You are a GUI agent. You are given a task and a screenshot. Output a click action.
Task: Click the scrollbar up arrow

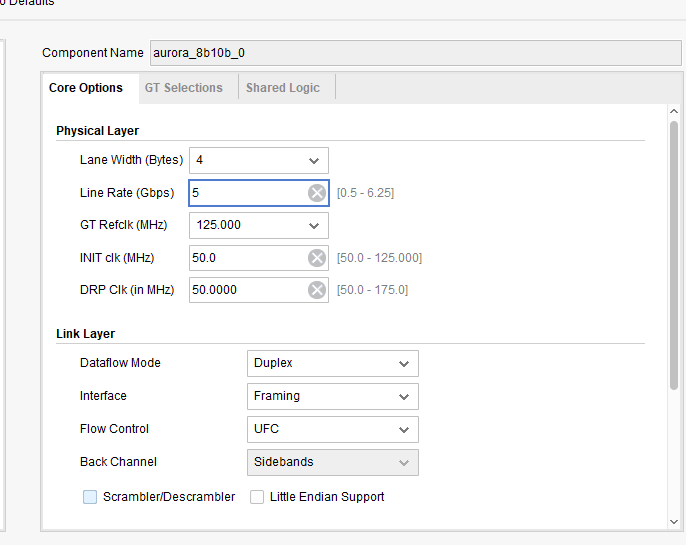[x=674, y=111]
